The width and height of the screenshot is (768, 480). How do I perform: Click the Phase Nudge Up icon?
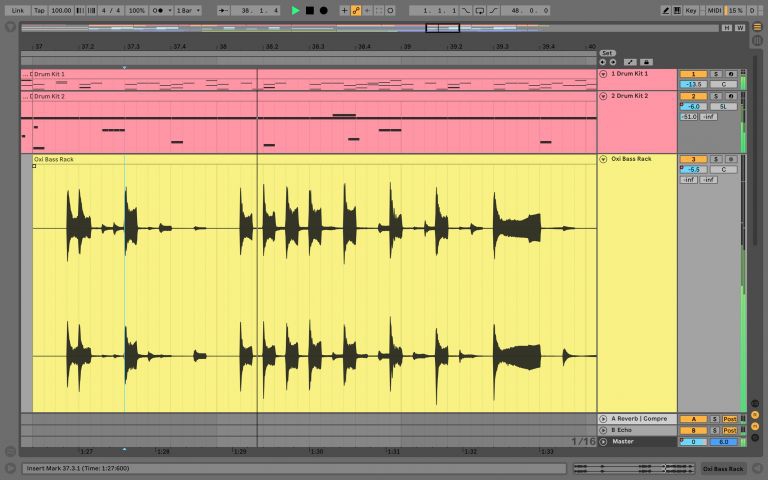coord(92,10)
